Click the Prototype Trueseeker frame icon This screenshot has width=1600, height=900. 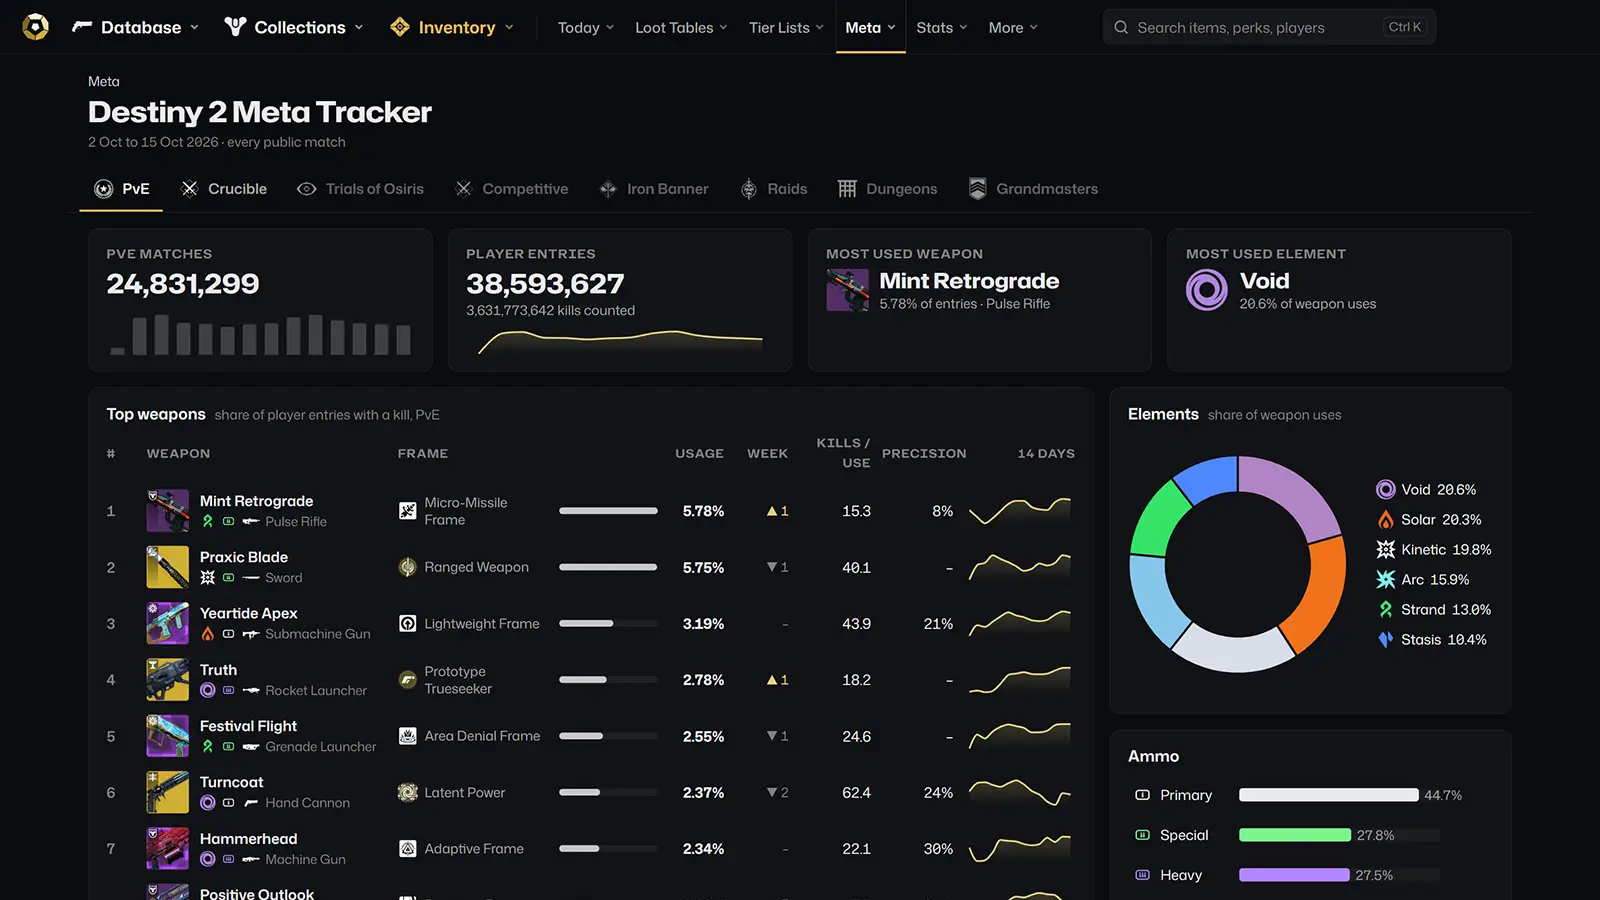(407, 680)
